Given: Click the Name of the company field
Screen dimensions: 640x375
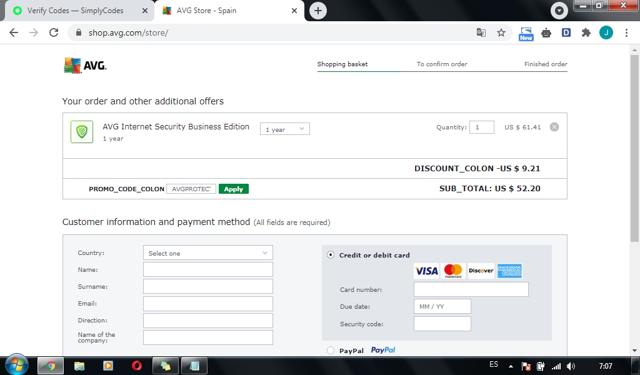Looking at the screenshot, I should [208, 337].
